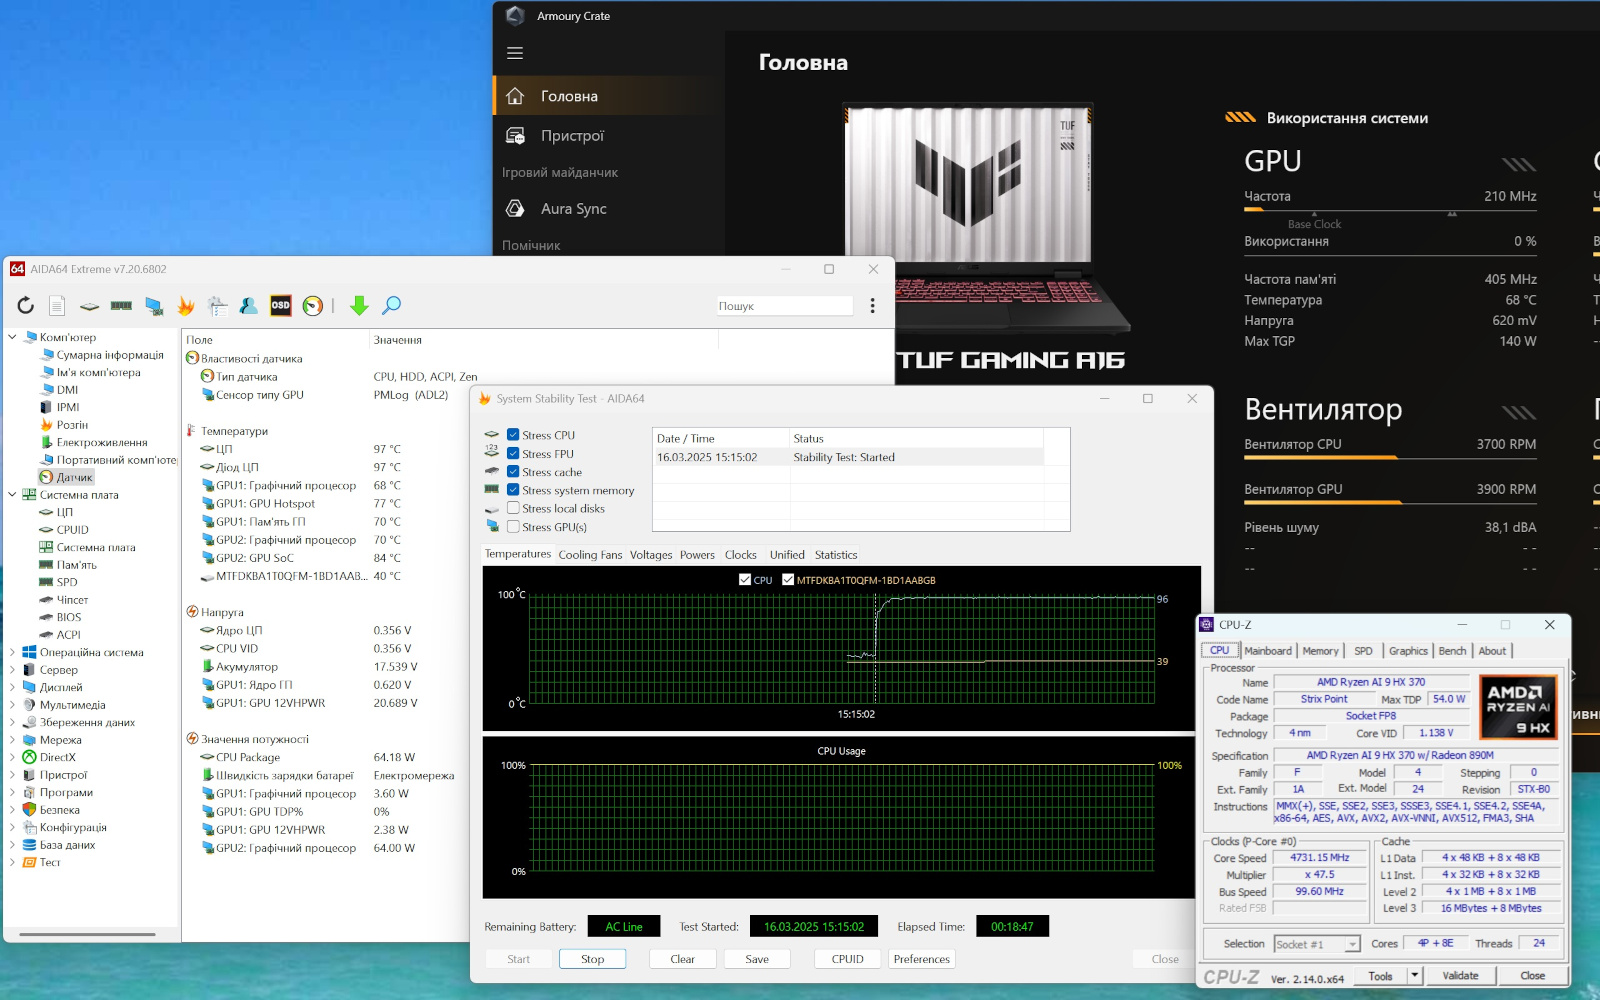This screenshot has height=1000, width=1600.
Task: Select Розгін item in AIDA64 tree
Action: point(63,425)
